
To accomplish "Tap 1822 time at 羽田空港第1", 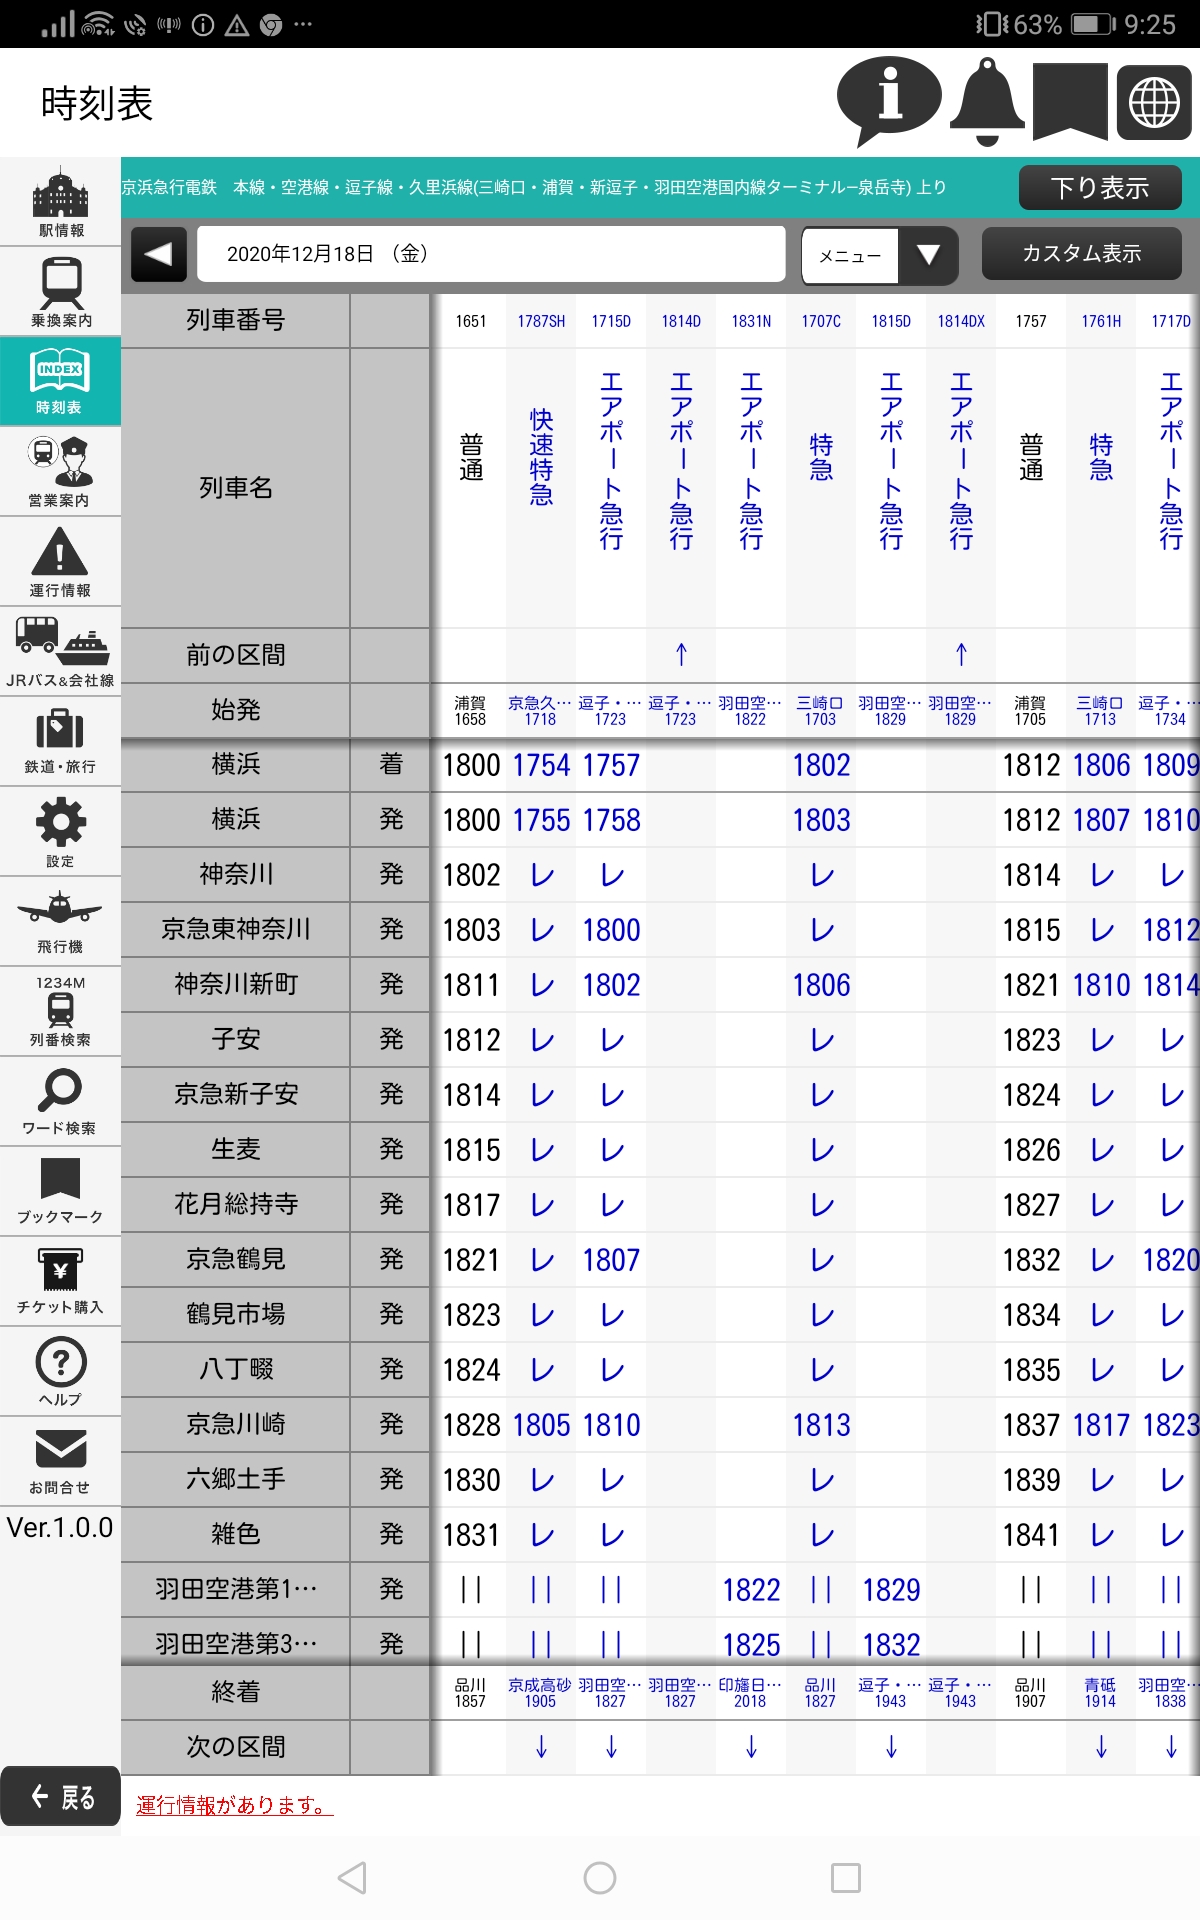I will coord(751,1590).
